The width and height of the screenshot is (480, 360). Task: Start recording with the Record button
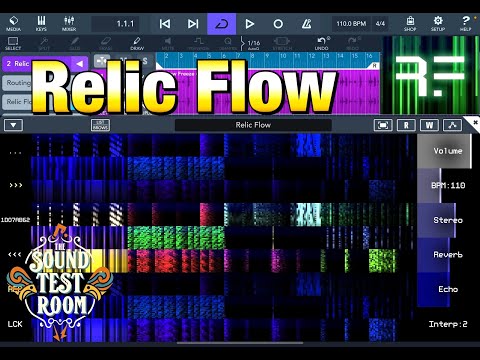tap(278, 24)
